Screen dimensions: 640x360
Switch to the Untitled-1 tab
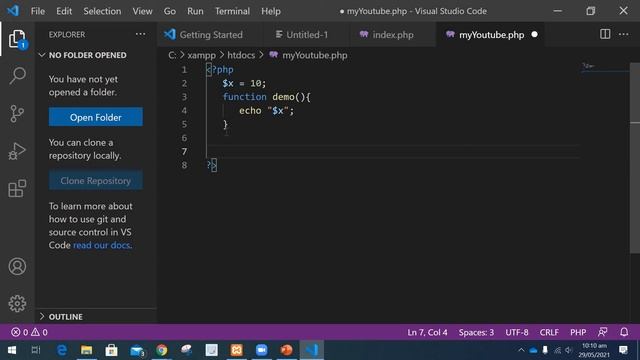(x=306, y=35)
